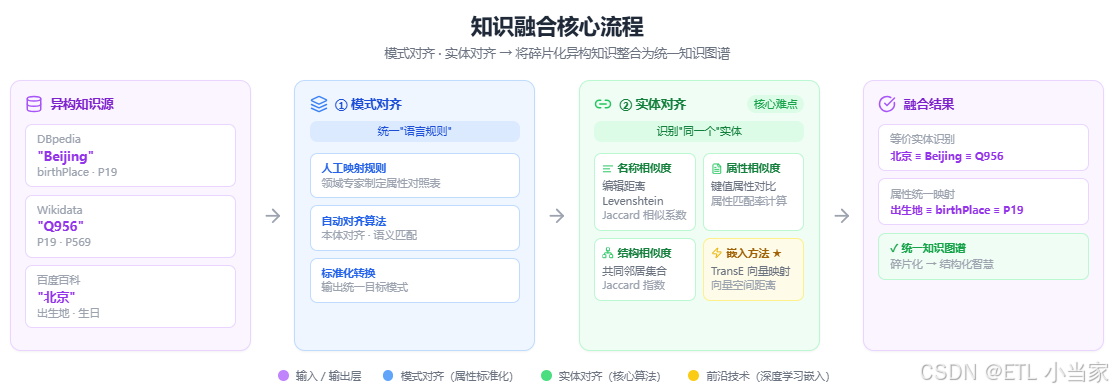Click the star after 嵌入方法

pos(777,253)
